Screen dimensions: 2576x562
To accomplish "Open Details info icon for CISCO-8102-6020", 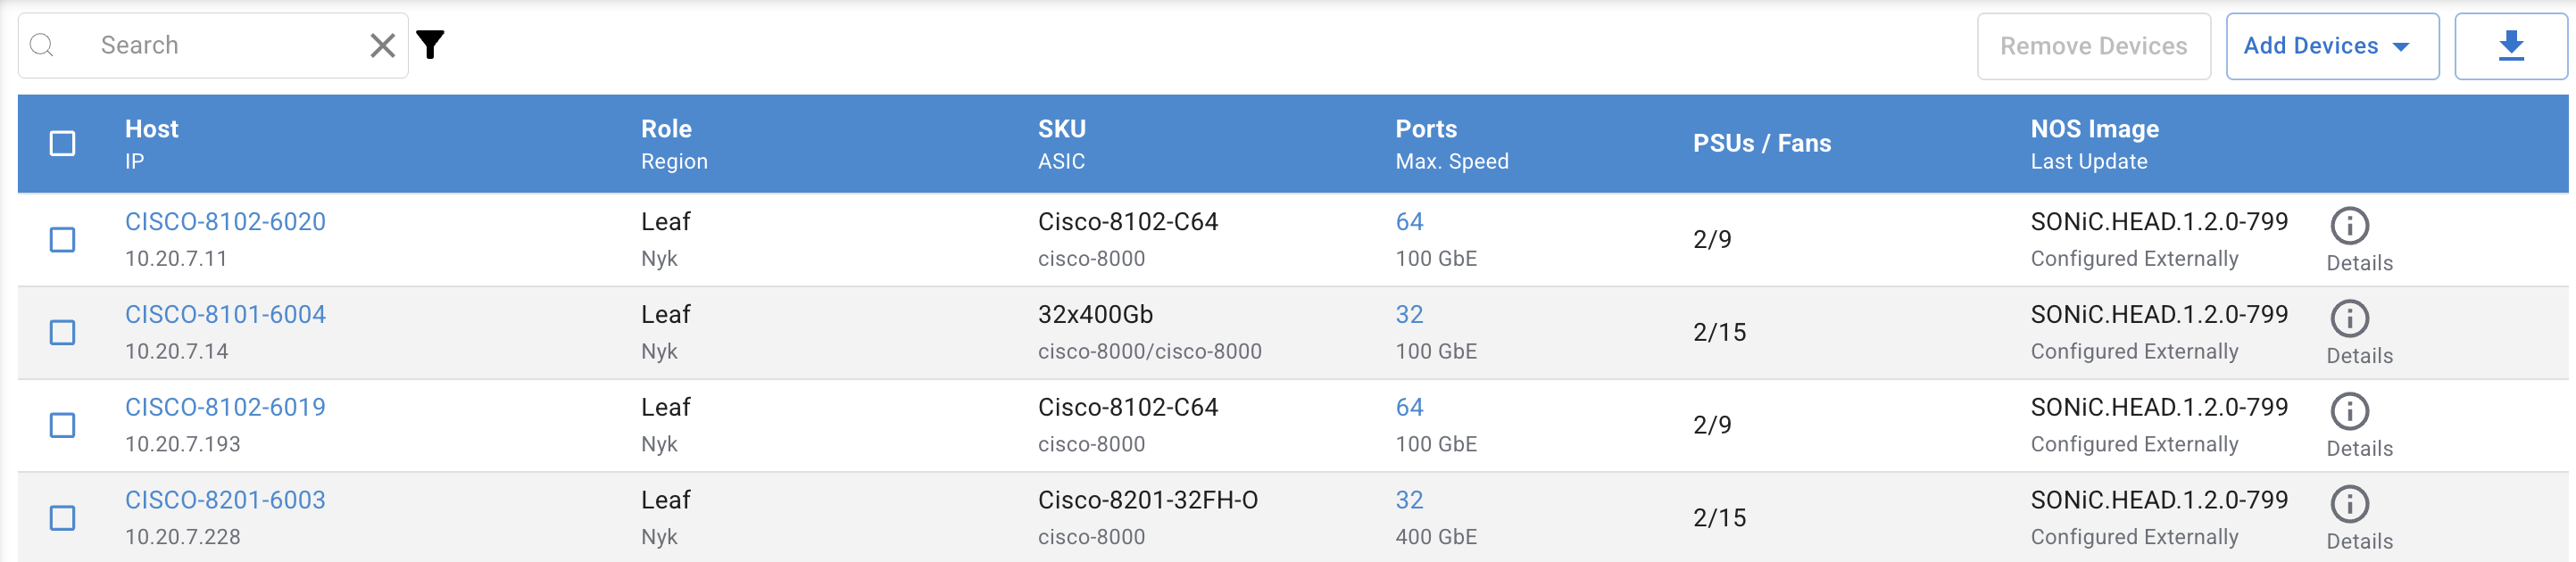I will pos(2349,226).
